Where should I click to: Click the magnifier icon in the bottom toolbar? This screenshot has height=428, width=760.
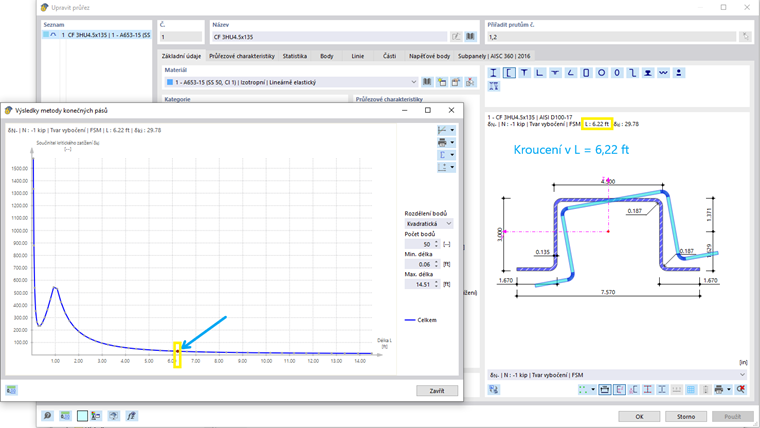pyautogui.click(x=48, y=416)
